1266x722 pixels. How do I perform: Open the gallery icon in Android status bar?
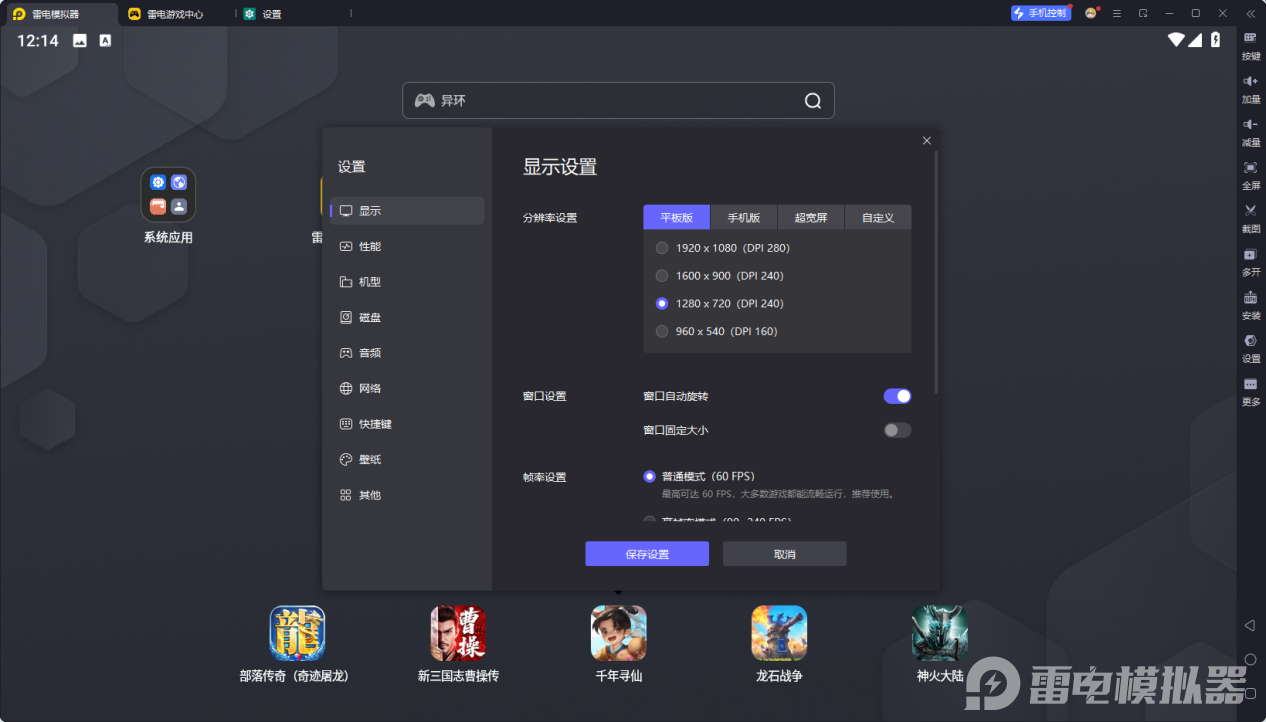80,41
